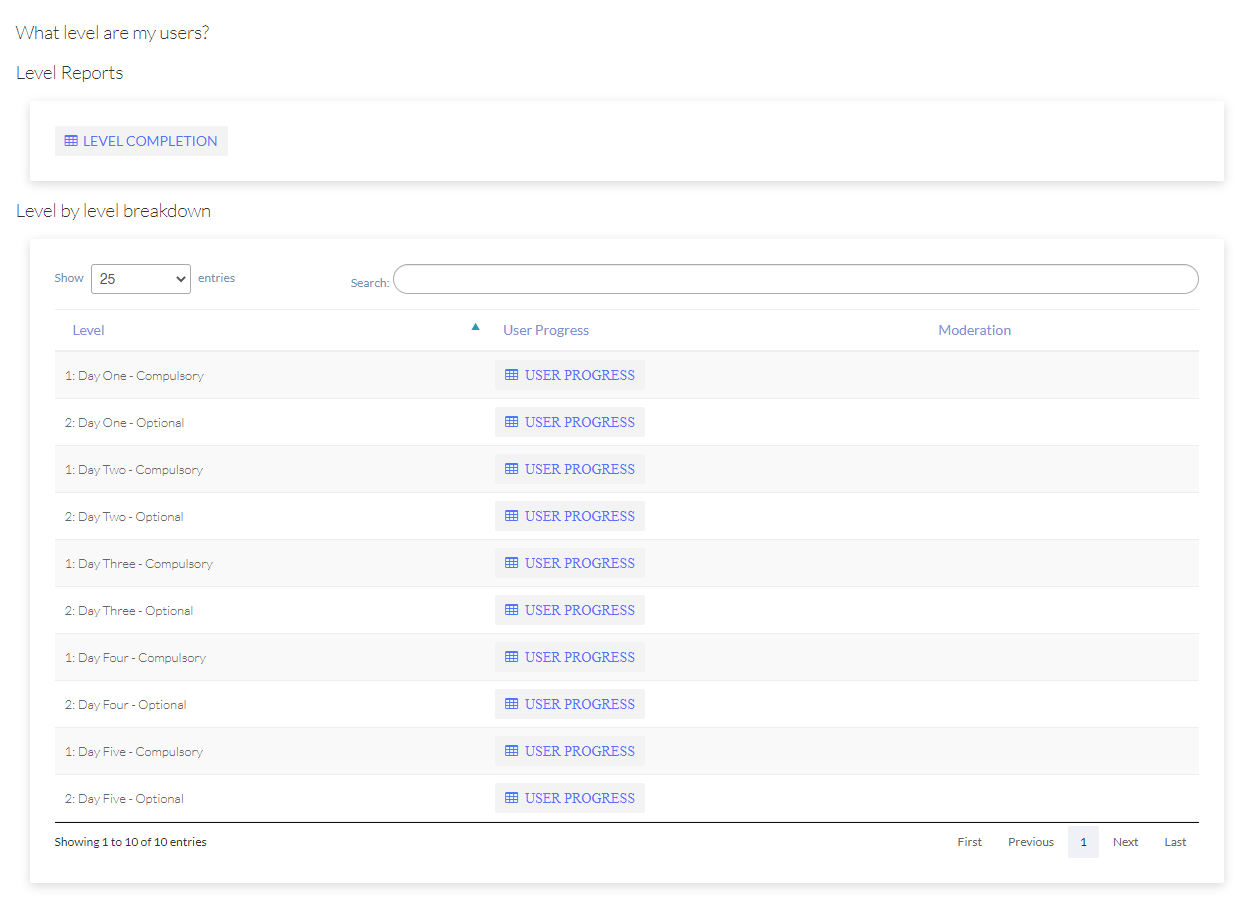Open User Progress for Day One Compulsory
Image resolution: width=1251 pixels, height=901 pixels.
point(570,375)
